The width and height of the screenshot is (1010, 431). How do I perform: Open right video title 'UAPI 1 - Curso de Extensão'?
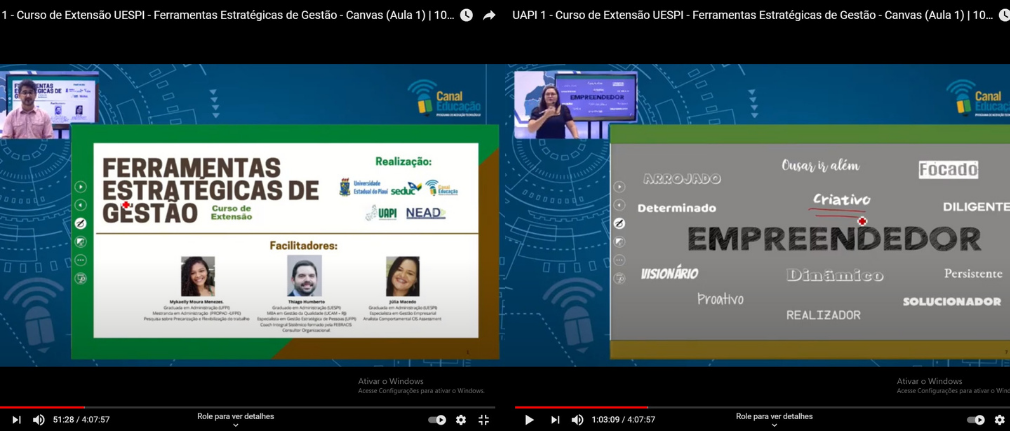click(x=752, y=15)
